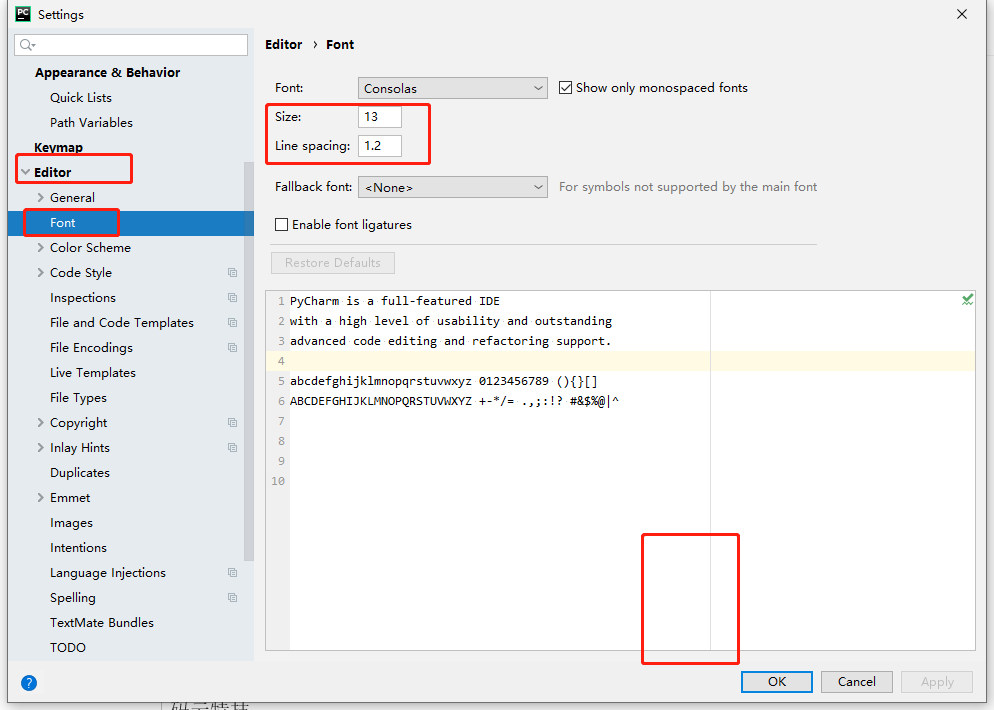Click the settings tree vertical scrollbar
The width and height of the screenshot is (994, 710).
[248, 361]
